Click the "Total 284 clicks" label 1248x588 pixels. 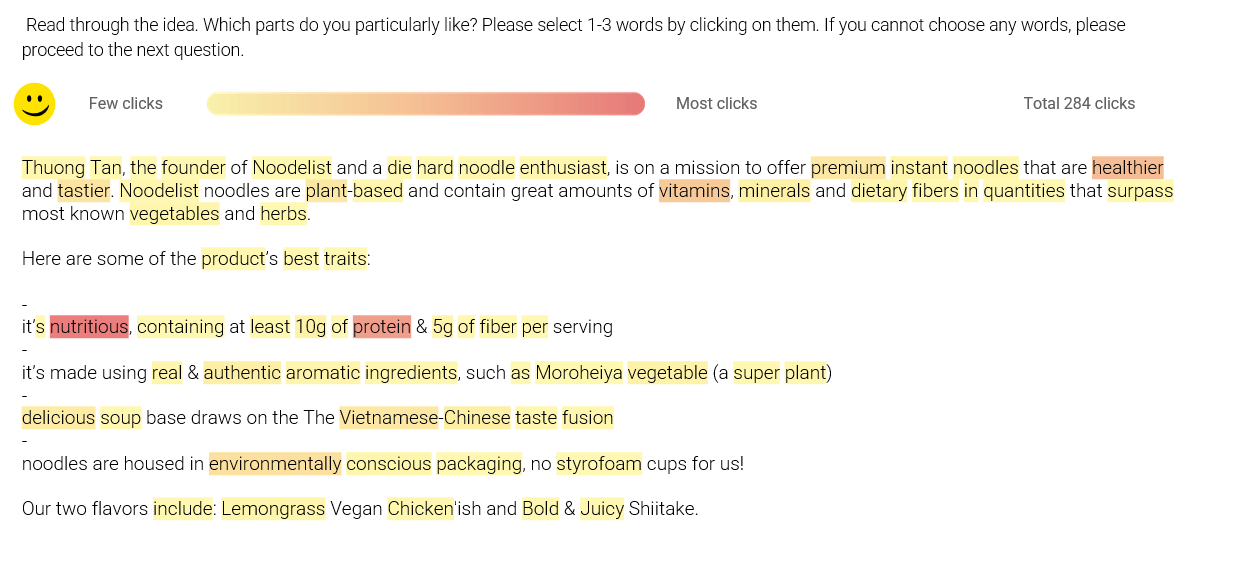(x=1079, y=104)
